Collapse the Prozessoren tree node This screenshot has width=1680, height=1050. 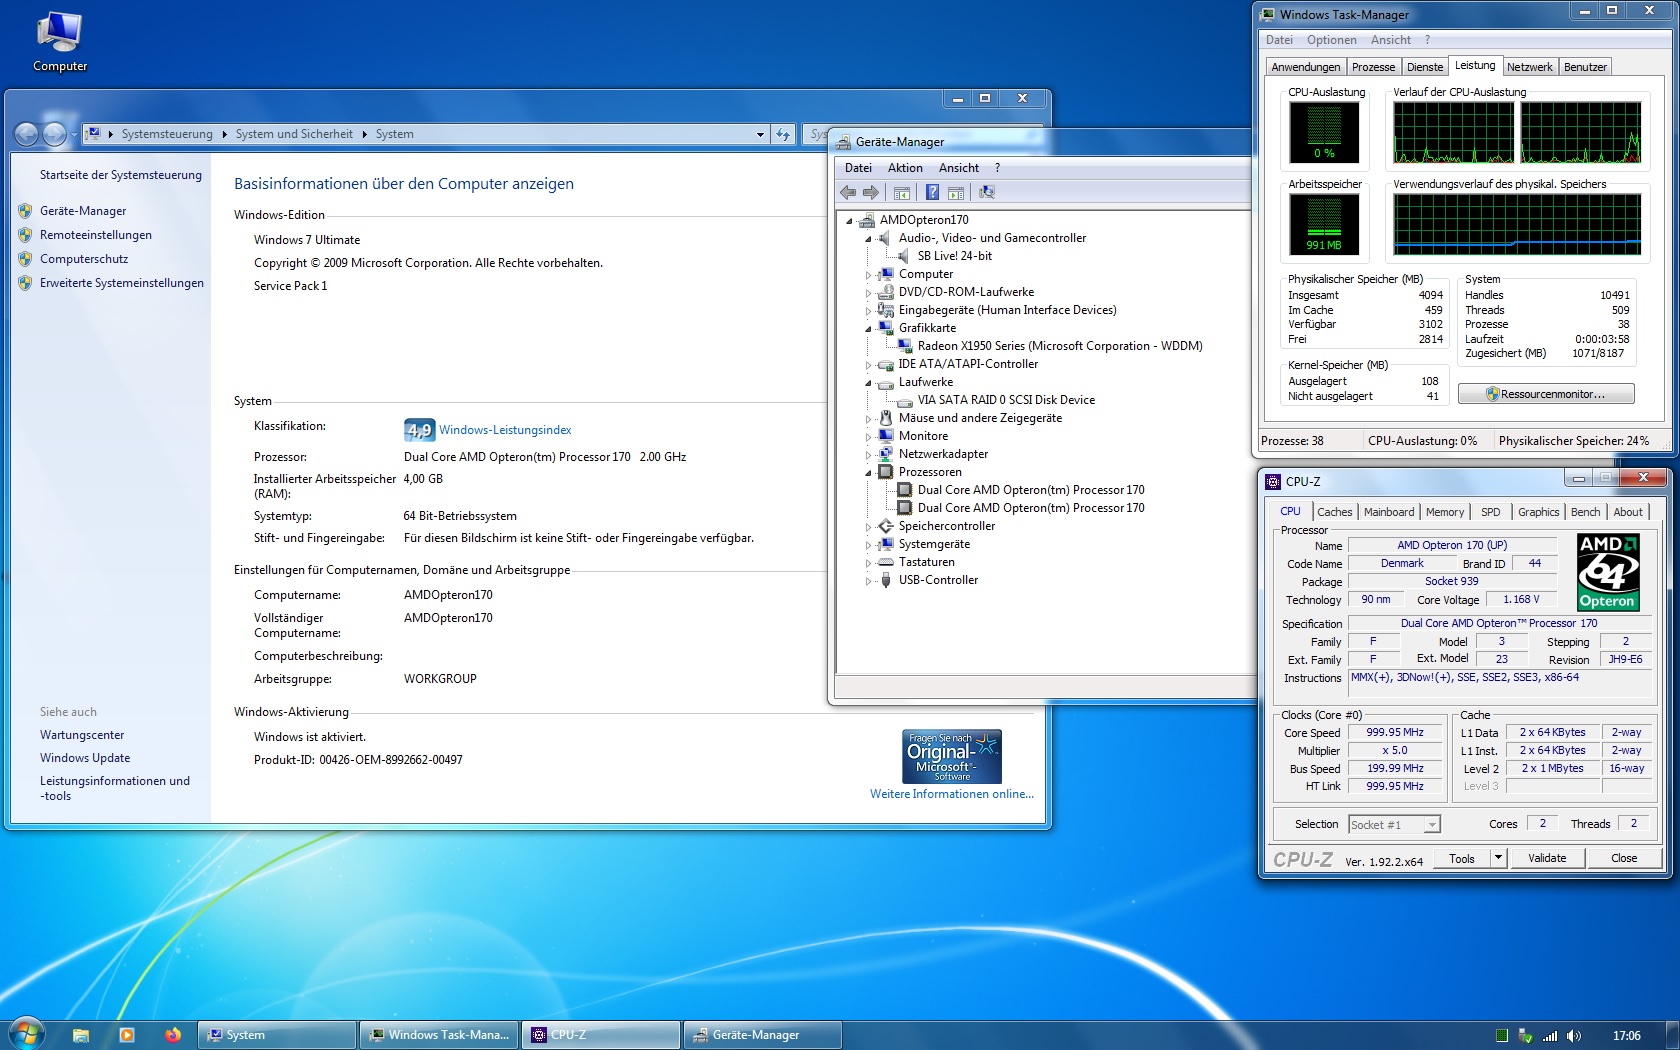tap(868, 473)
